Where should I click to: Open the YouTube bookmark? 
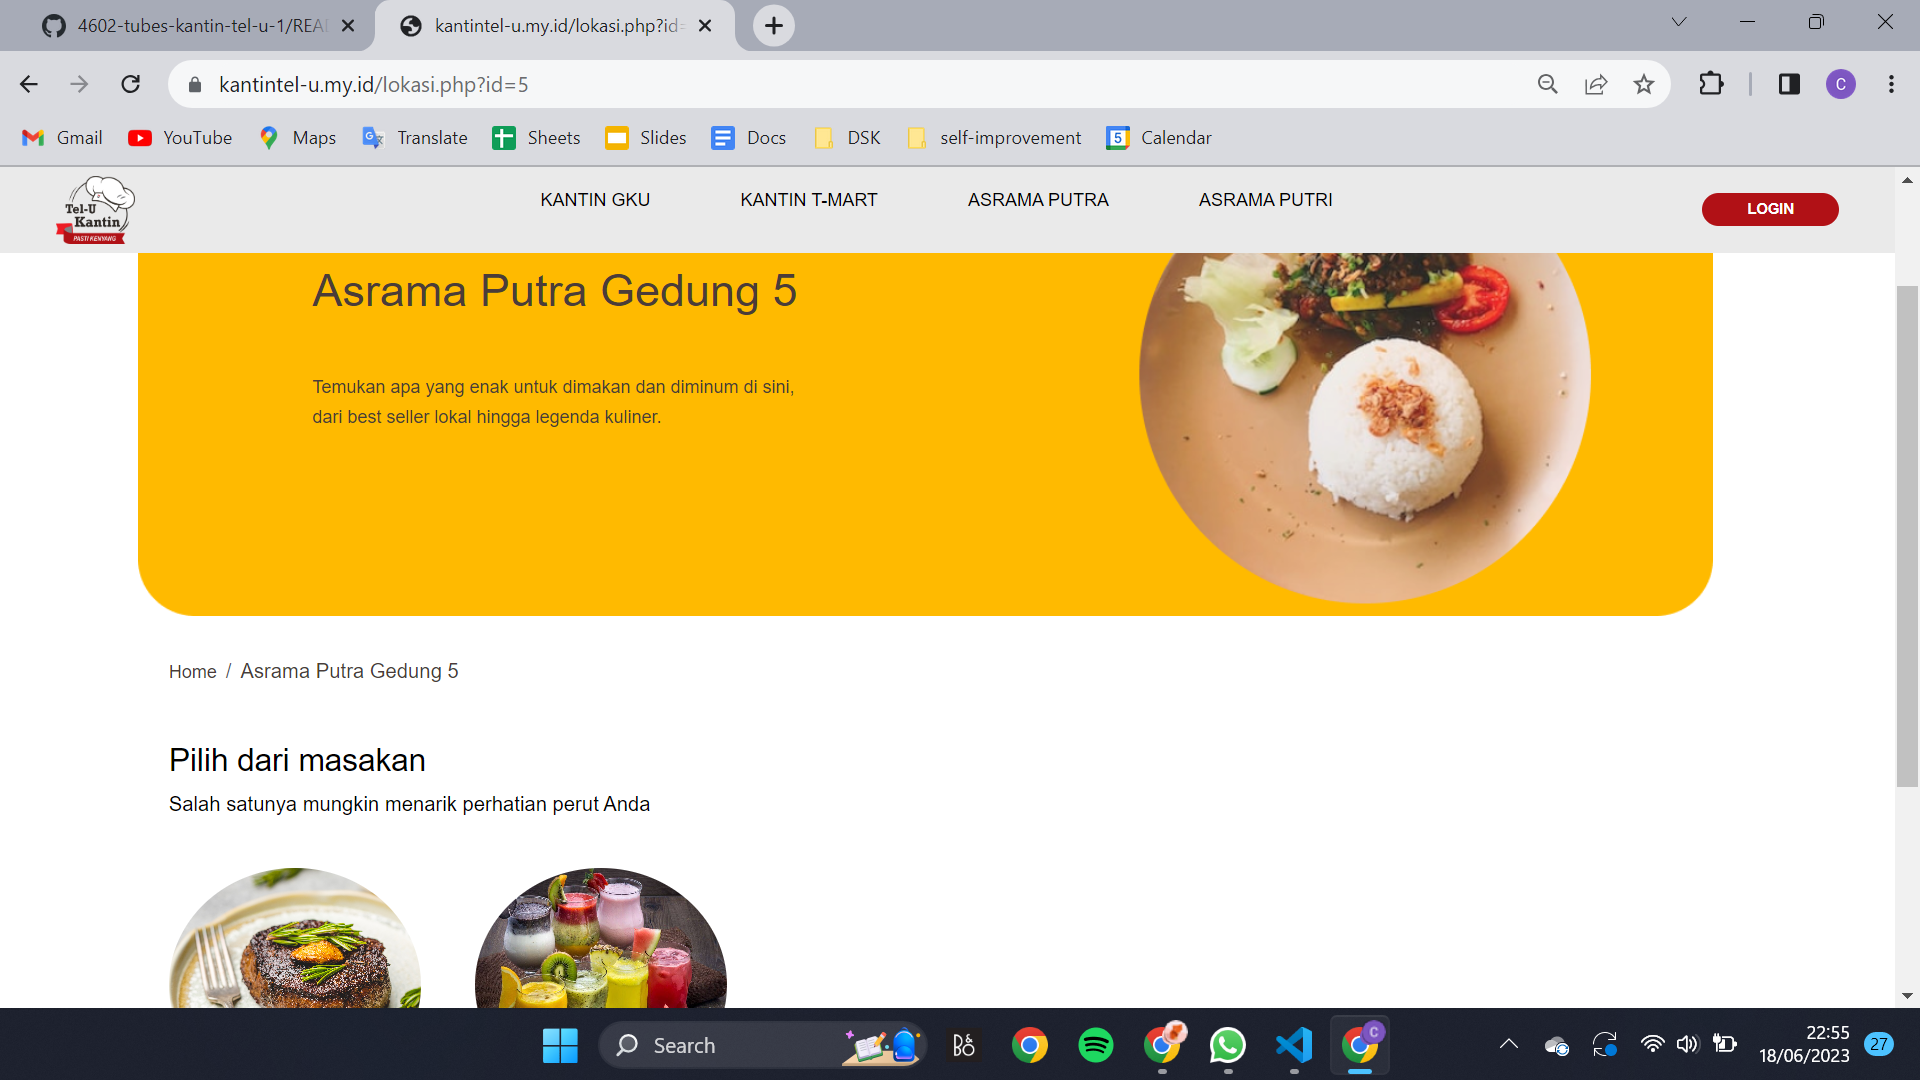180,138
